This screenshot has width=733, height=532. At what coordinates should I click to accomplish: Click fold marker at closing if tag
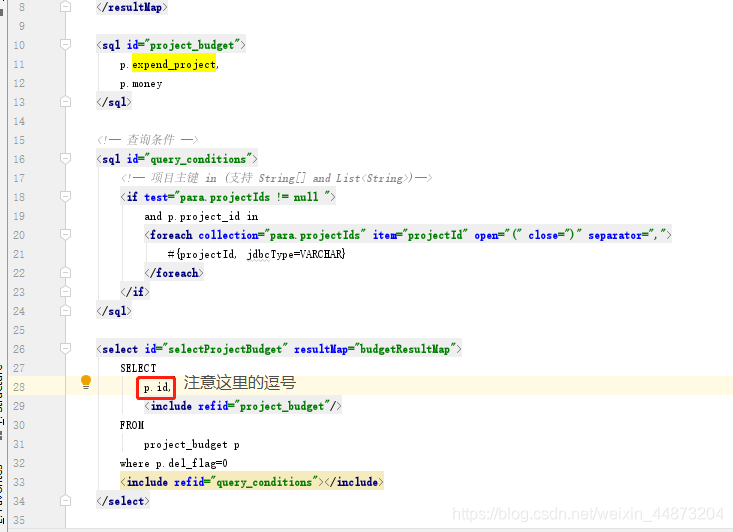[66, 292]
